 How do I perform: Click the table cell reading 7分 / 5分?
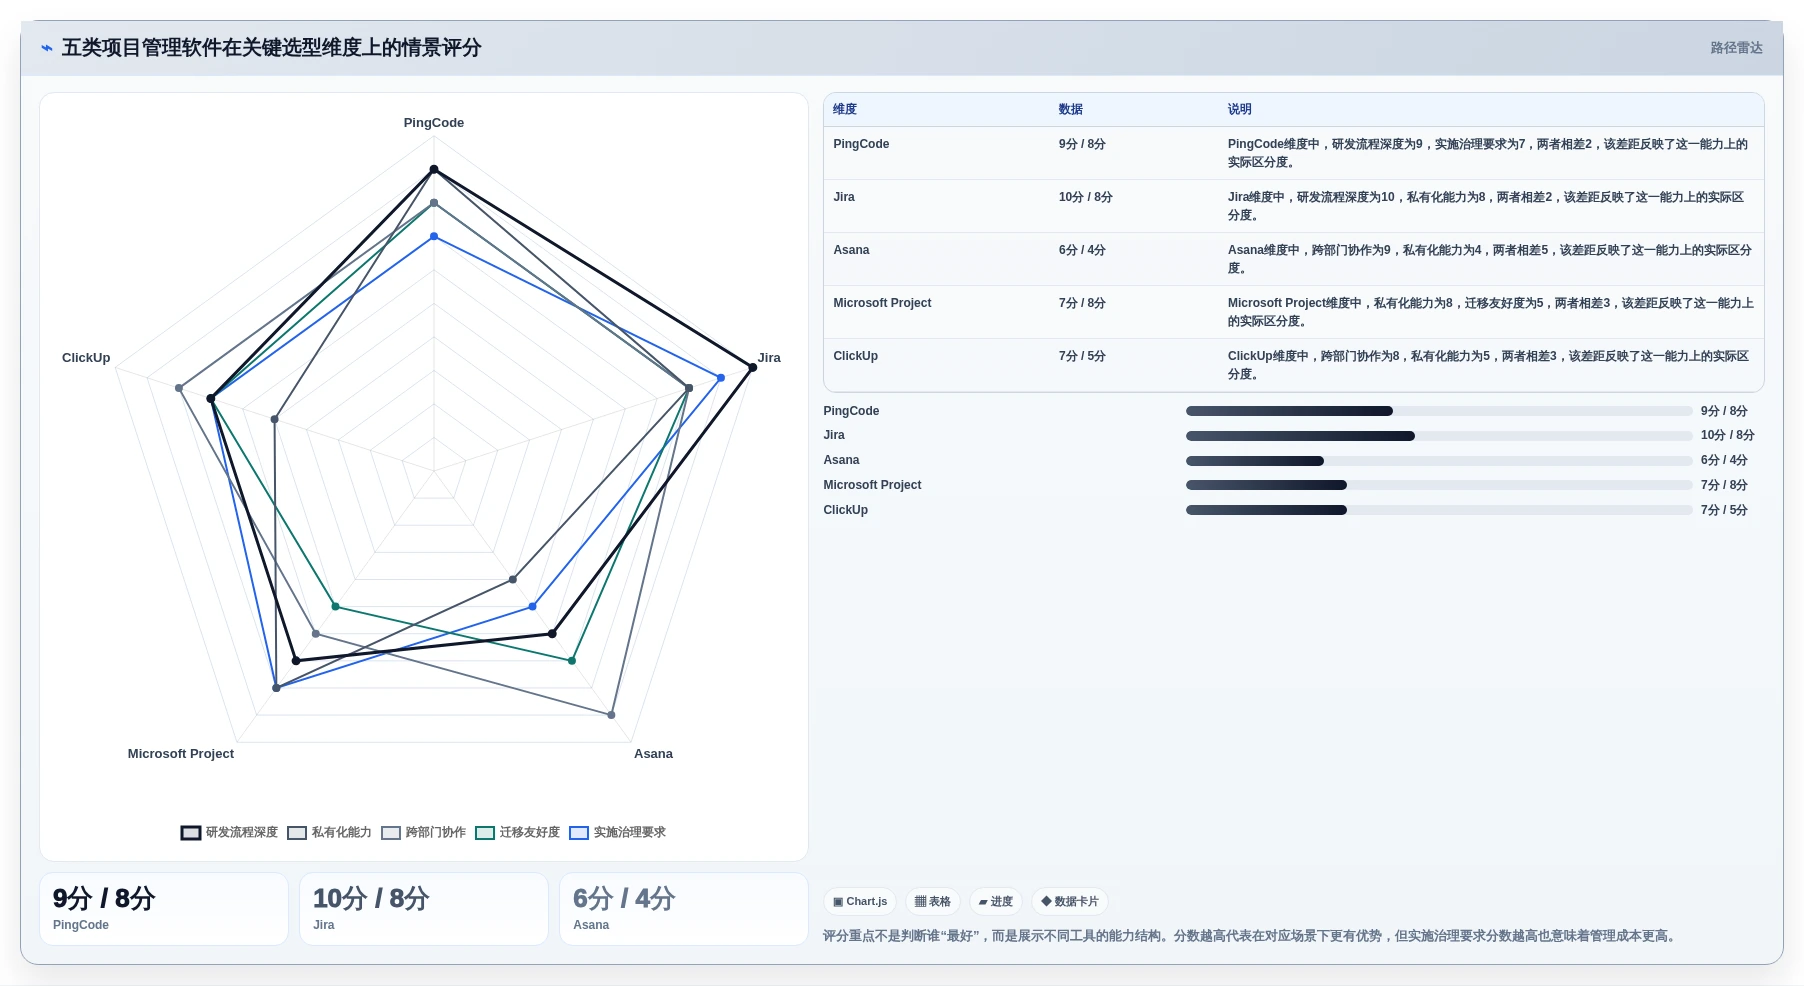click(1082, 356)
